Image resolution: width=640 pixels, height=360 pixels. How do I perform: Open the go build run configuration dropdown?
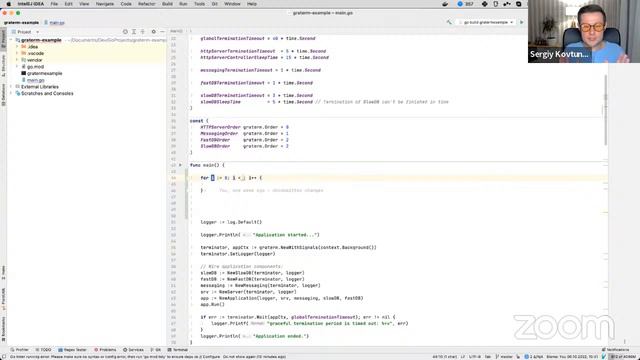[x=486, y=22]
